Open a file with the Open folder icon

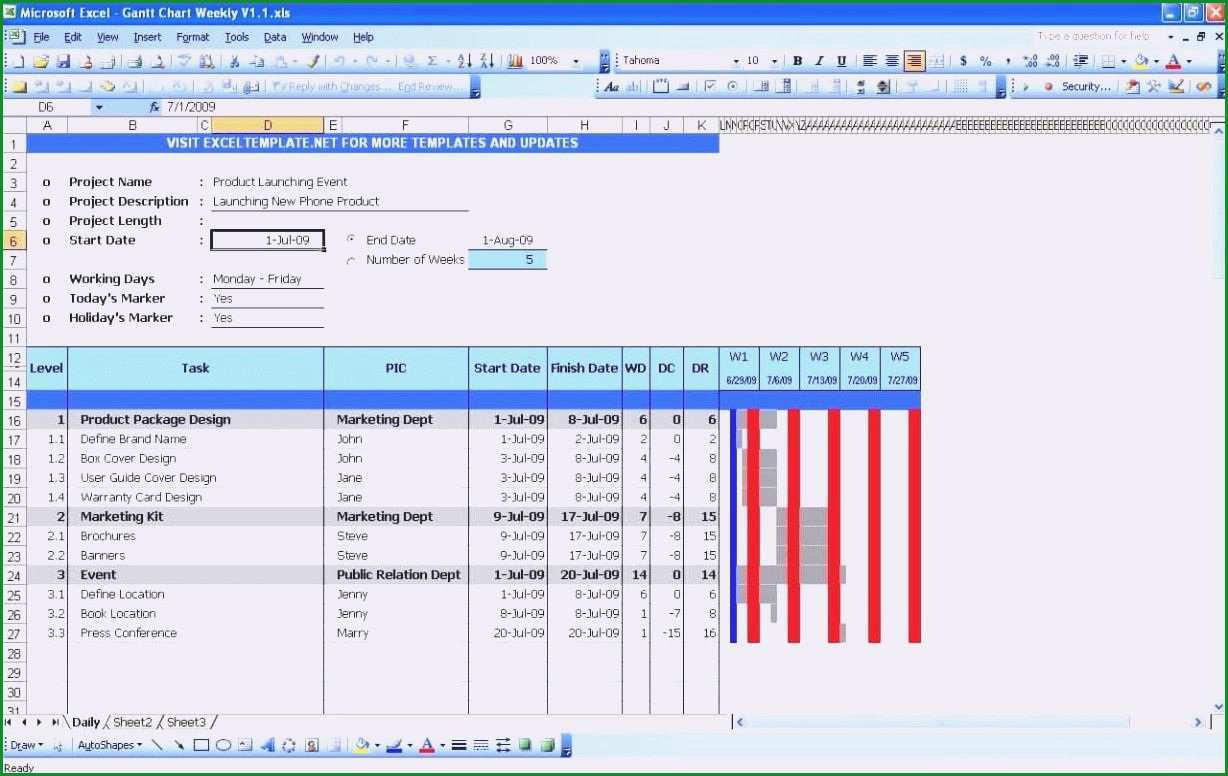pos(41,61)
